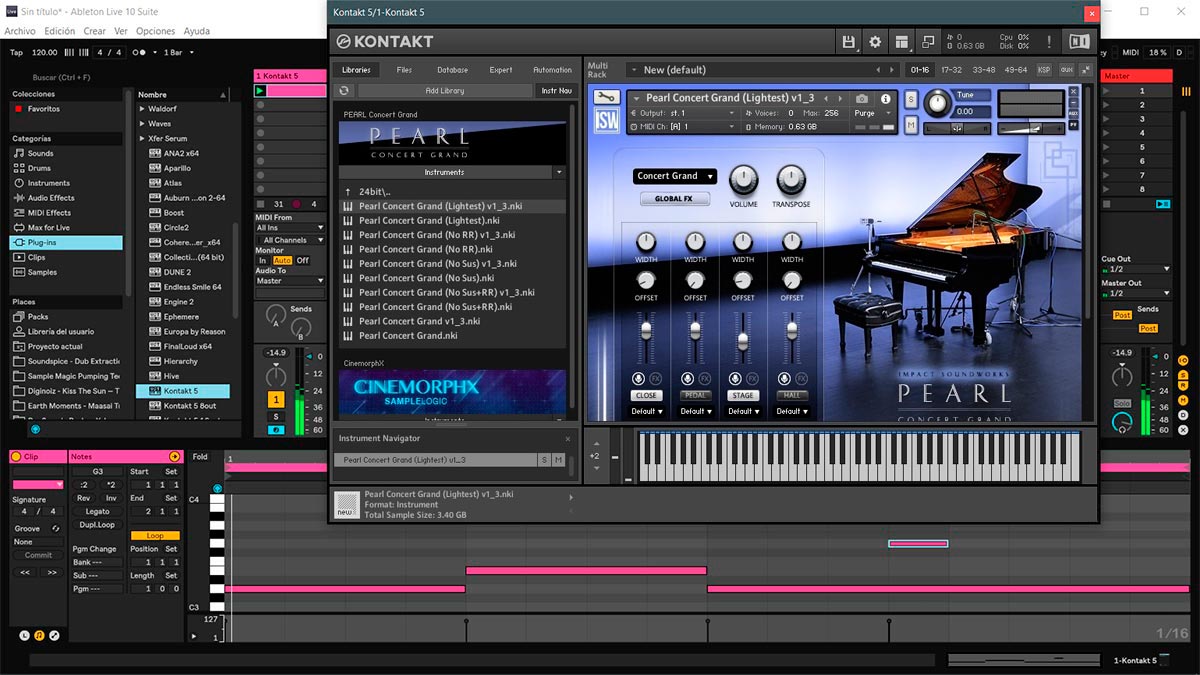Click the groove hot-swap icon
Screen dimensions: 1200x675
click(56, 528)
